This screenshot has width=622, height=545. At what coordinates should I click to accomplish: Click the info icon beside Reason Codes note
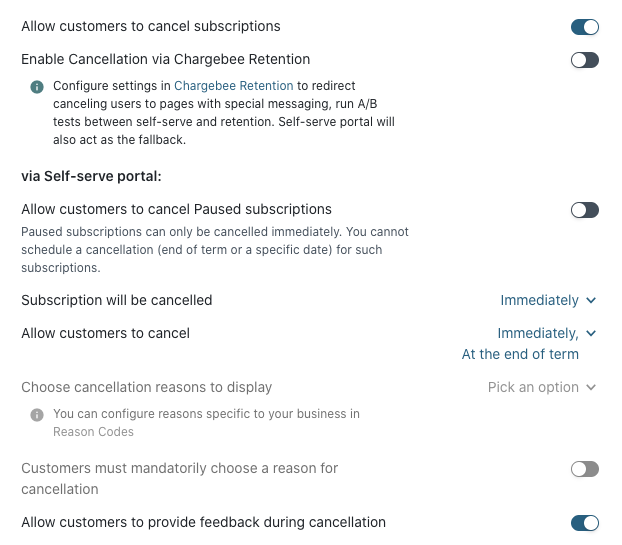[x=37, y=414]
